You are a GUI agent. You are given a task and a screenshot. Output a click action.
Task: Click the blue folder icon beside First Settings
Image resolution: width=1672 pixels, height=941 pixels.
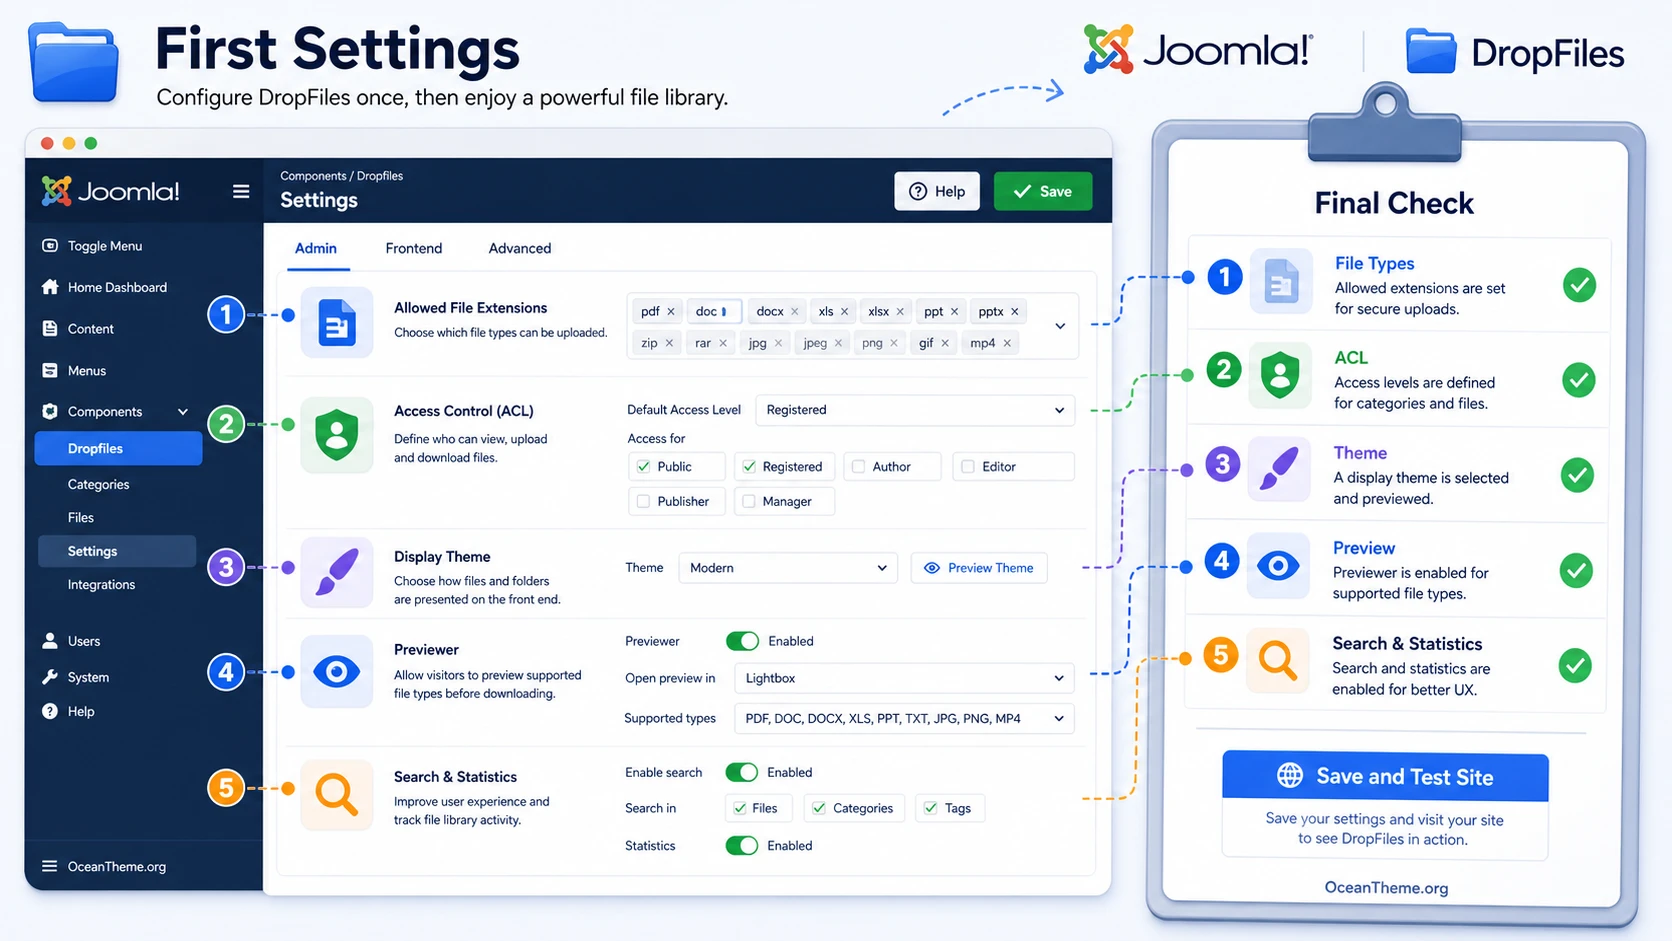[73, 62]
